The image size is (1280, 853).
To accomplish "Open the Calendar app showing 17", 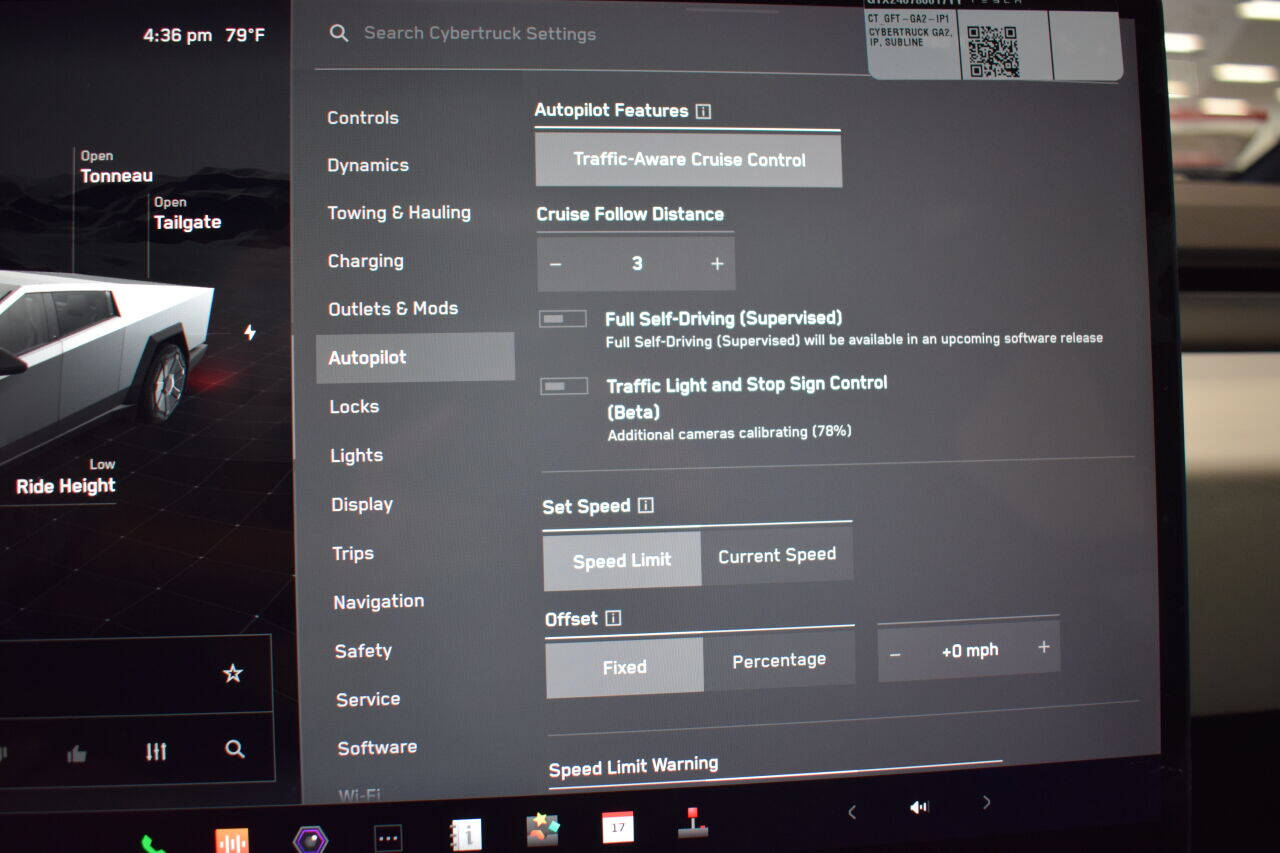I will [x=618, y=827].
